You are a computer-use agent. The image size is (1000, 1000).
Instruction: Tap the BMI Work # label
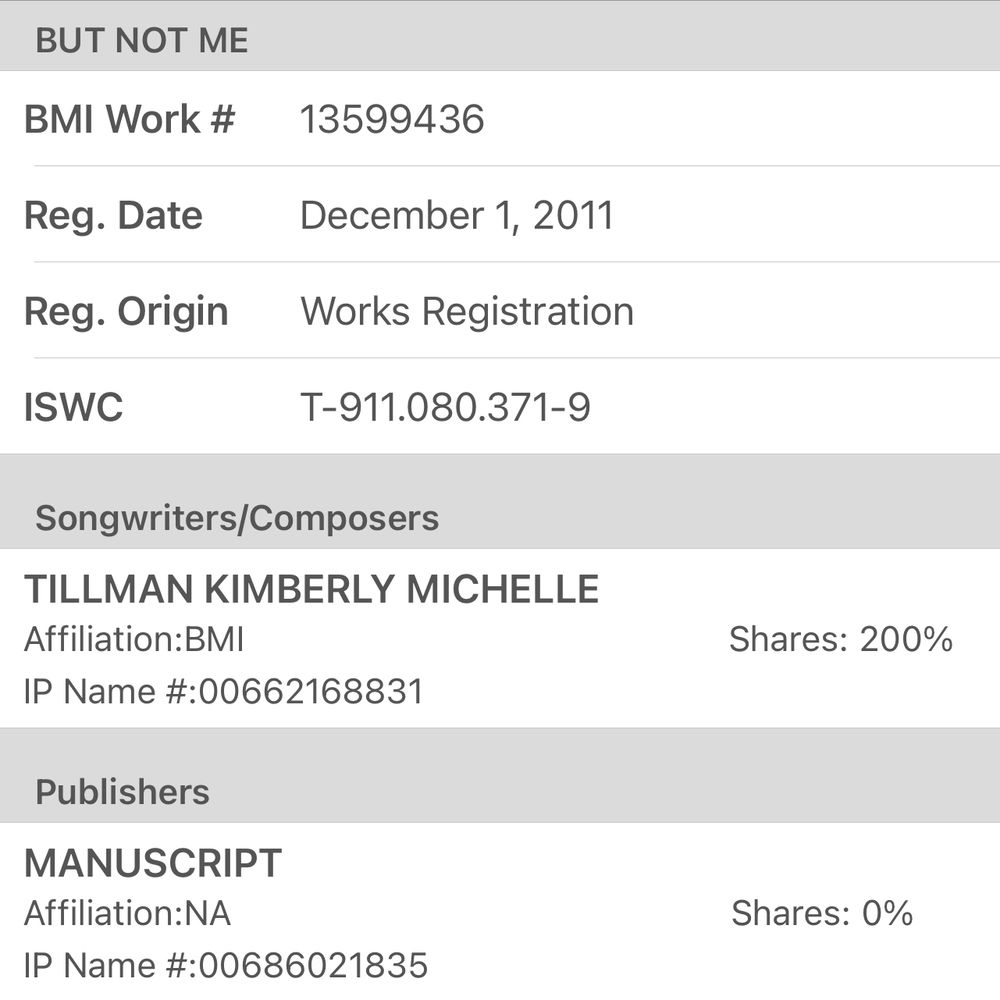[129, 119]
